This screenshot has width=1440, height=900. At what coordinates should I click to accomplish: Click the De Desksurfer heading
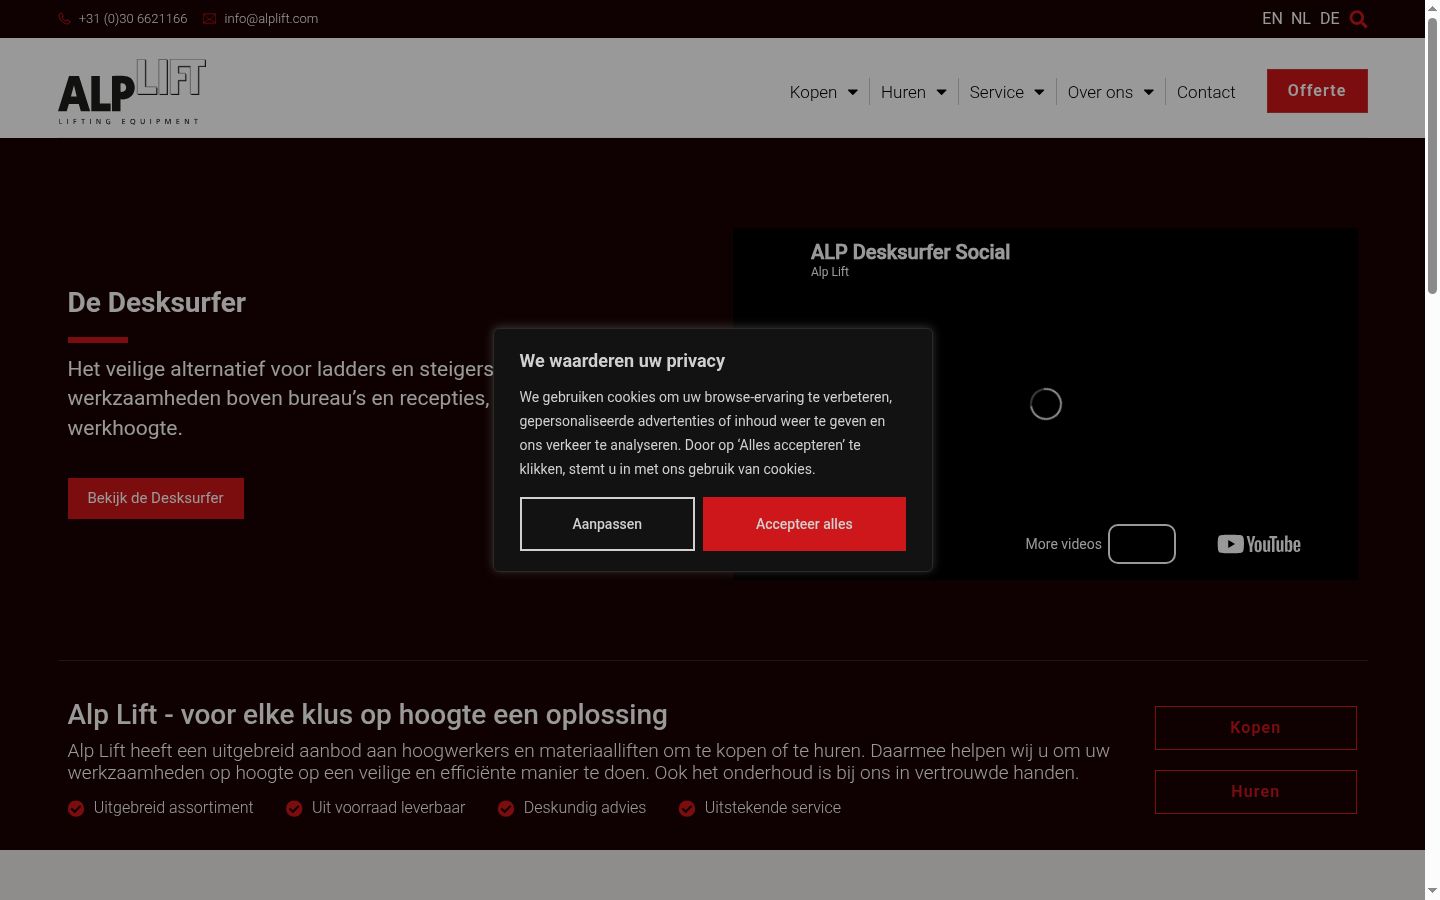pyautogui.click(x=157, y=303)
